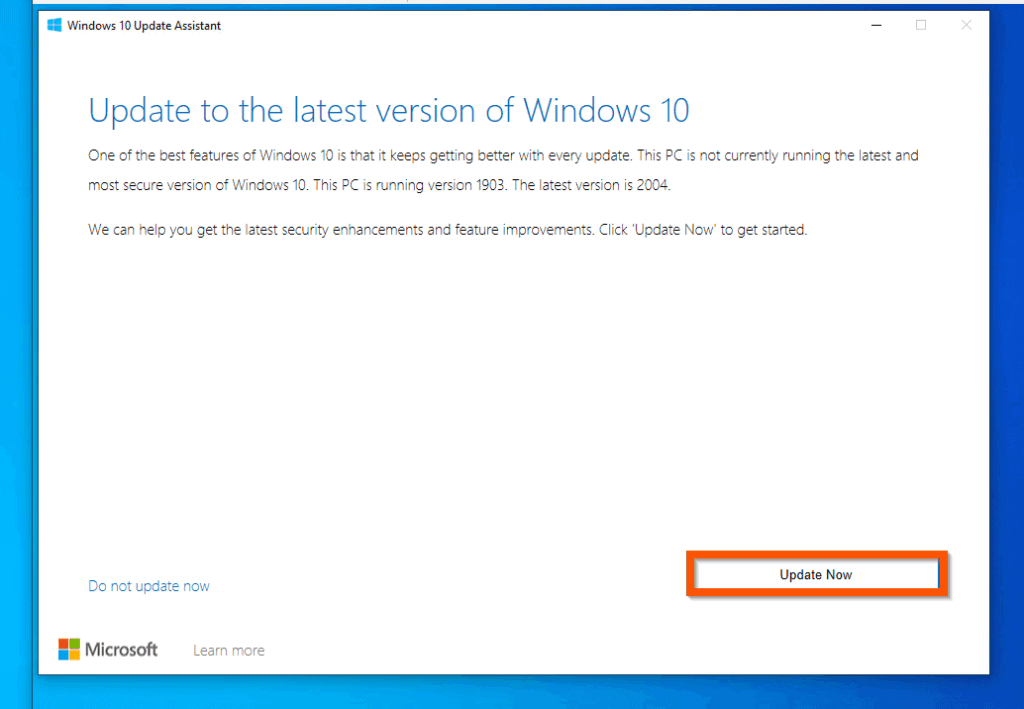Click the Windows logo icon in the title bar
Screen dimensions: 1024x709
pos(53,24)
